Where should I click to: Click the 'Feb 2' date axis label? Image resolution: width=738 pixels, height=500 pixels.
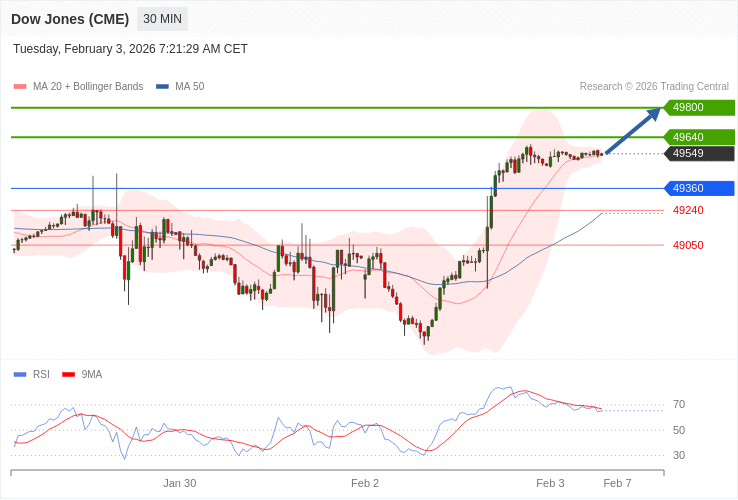pos(365,484)
